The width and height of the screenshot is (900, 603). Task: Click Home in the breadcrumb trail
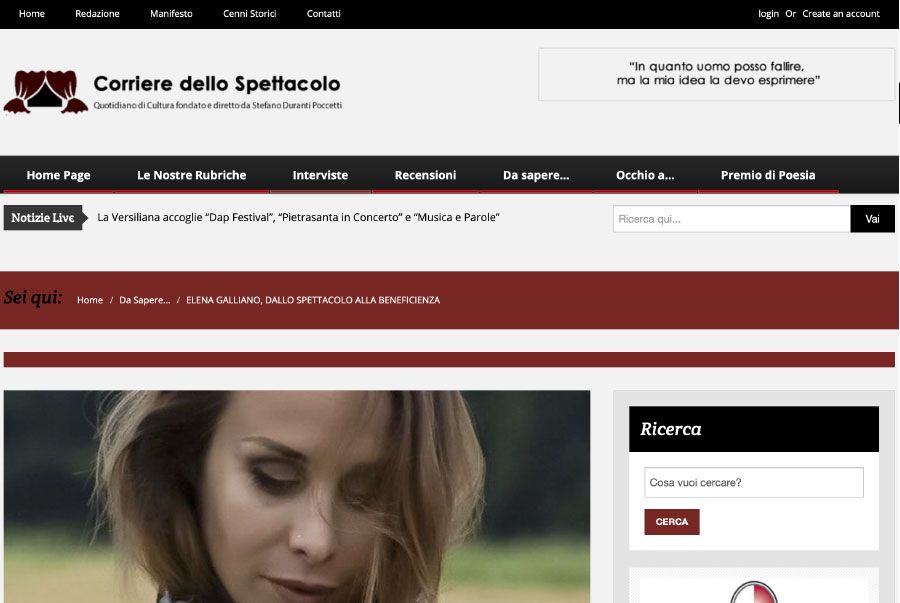90,300
